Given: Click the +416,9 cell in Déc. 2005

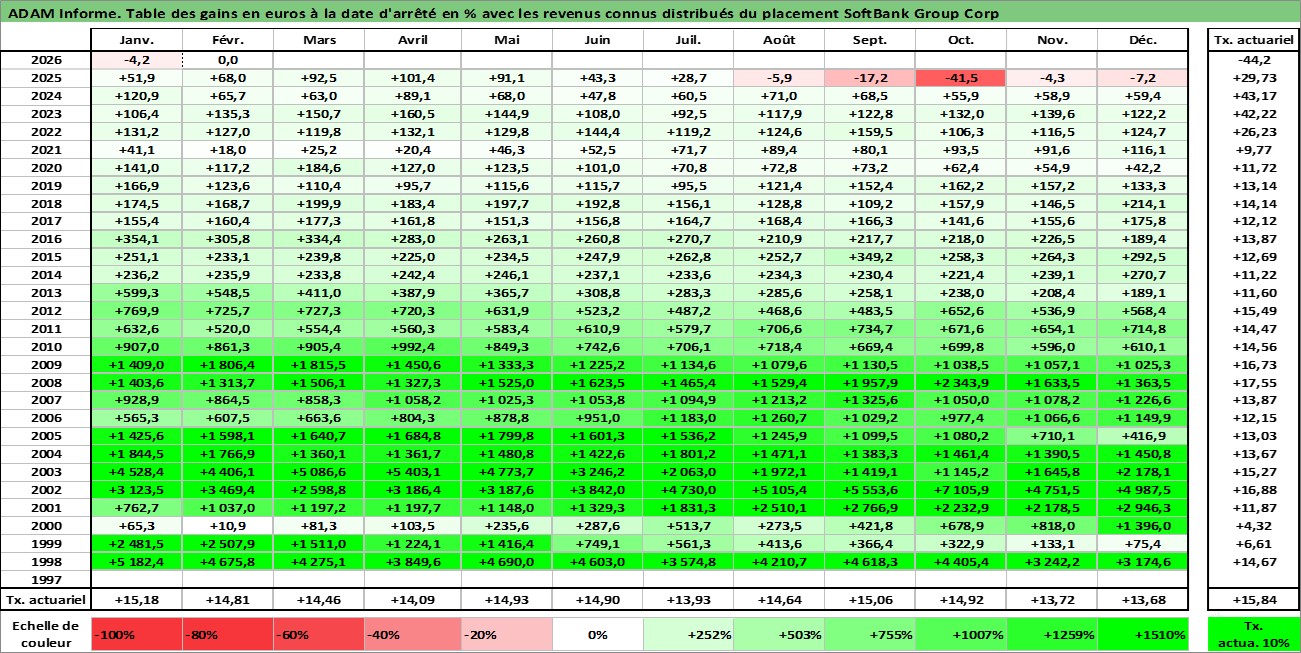Looking at the screenshot, I should [1144, 436].
